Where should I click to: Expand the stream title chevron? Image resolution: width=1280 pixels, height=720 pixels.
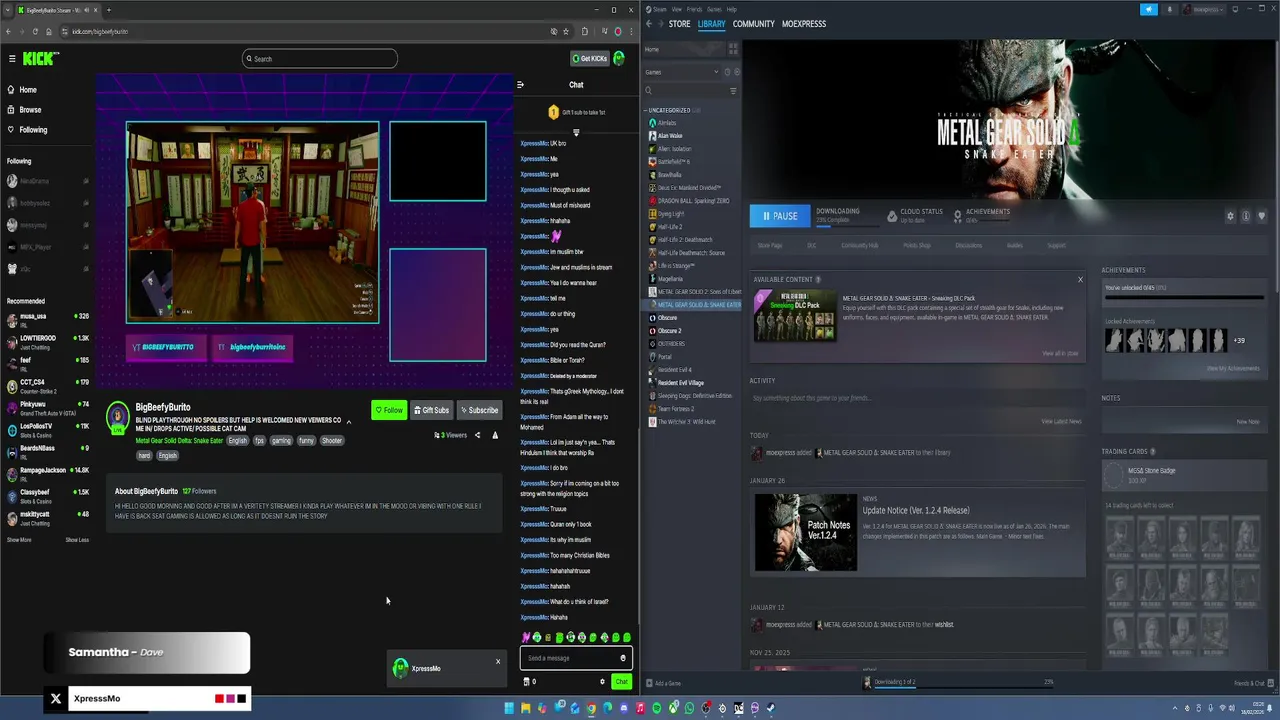click(349, 421)
